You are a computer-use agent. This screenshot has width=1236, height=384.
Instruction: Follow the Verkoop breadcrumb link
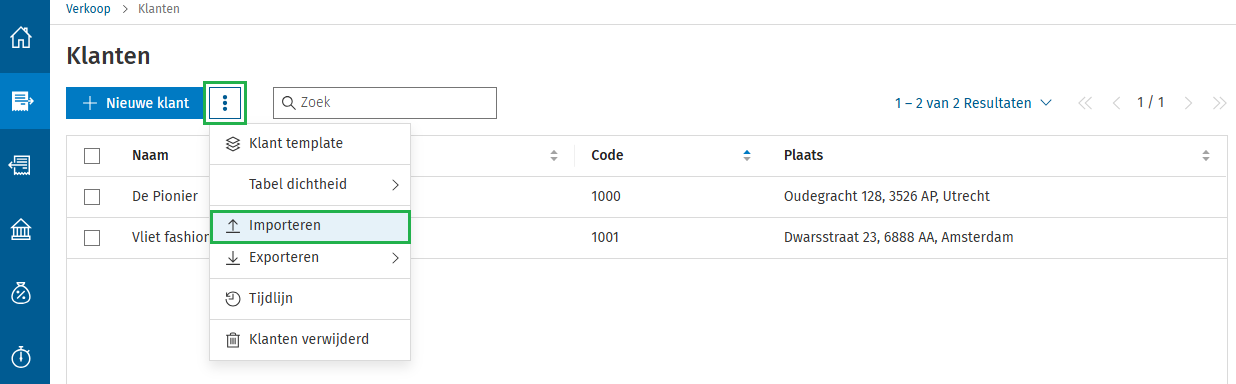point(88,9)
